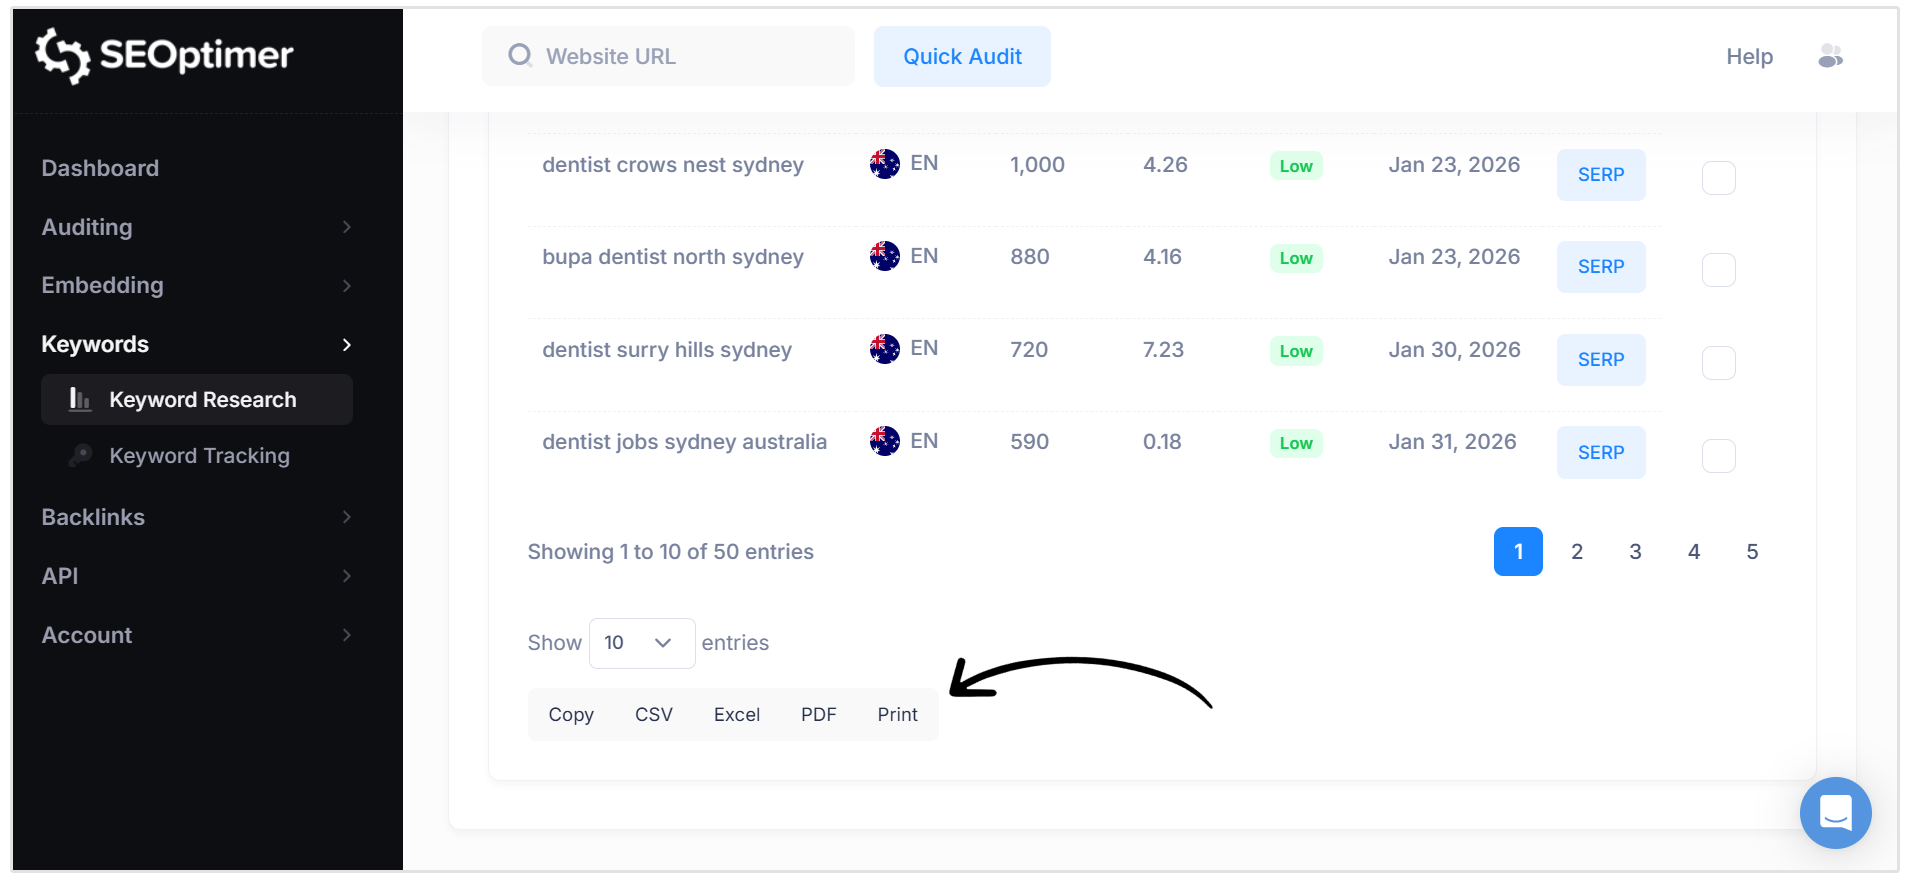Check the checkbox on the dentist crows nest row

[1719, 177]
